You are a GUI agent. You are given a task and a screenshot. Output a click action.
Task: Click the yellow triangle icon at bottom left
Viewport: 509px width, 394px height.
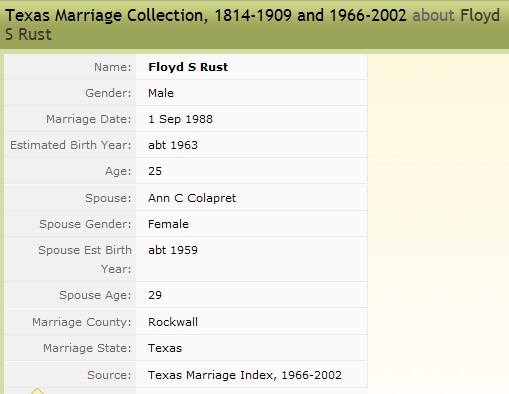point(37,391)
